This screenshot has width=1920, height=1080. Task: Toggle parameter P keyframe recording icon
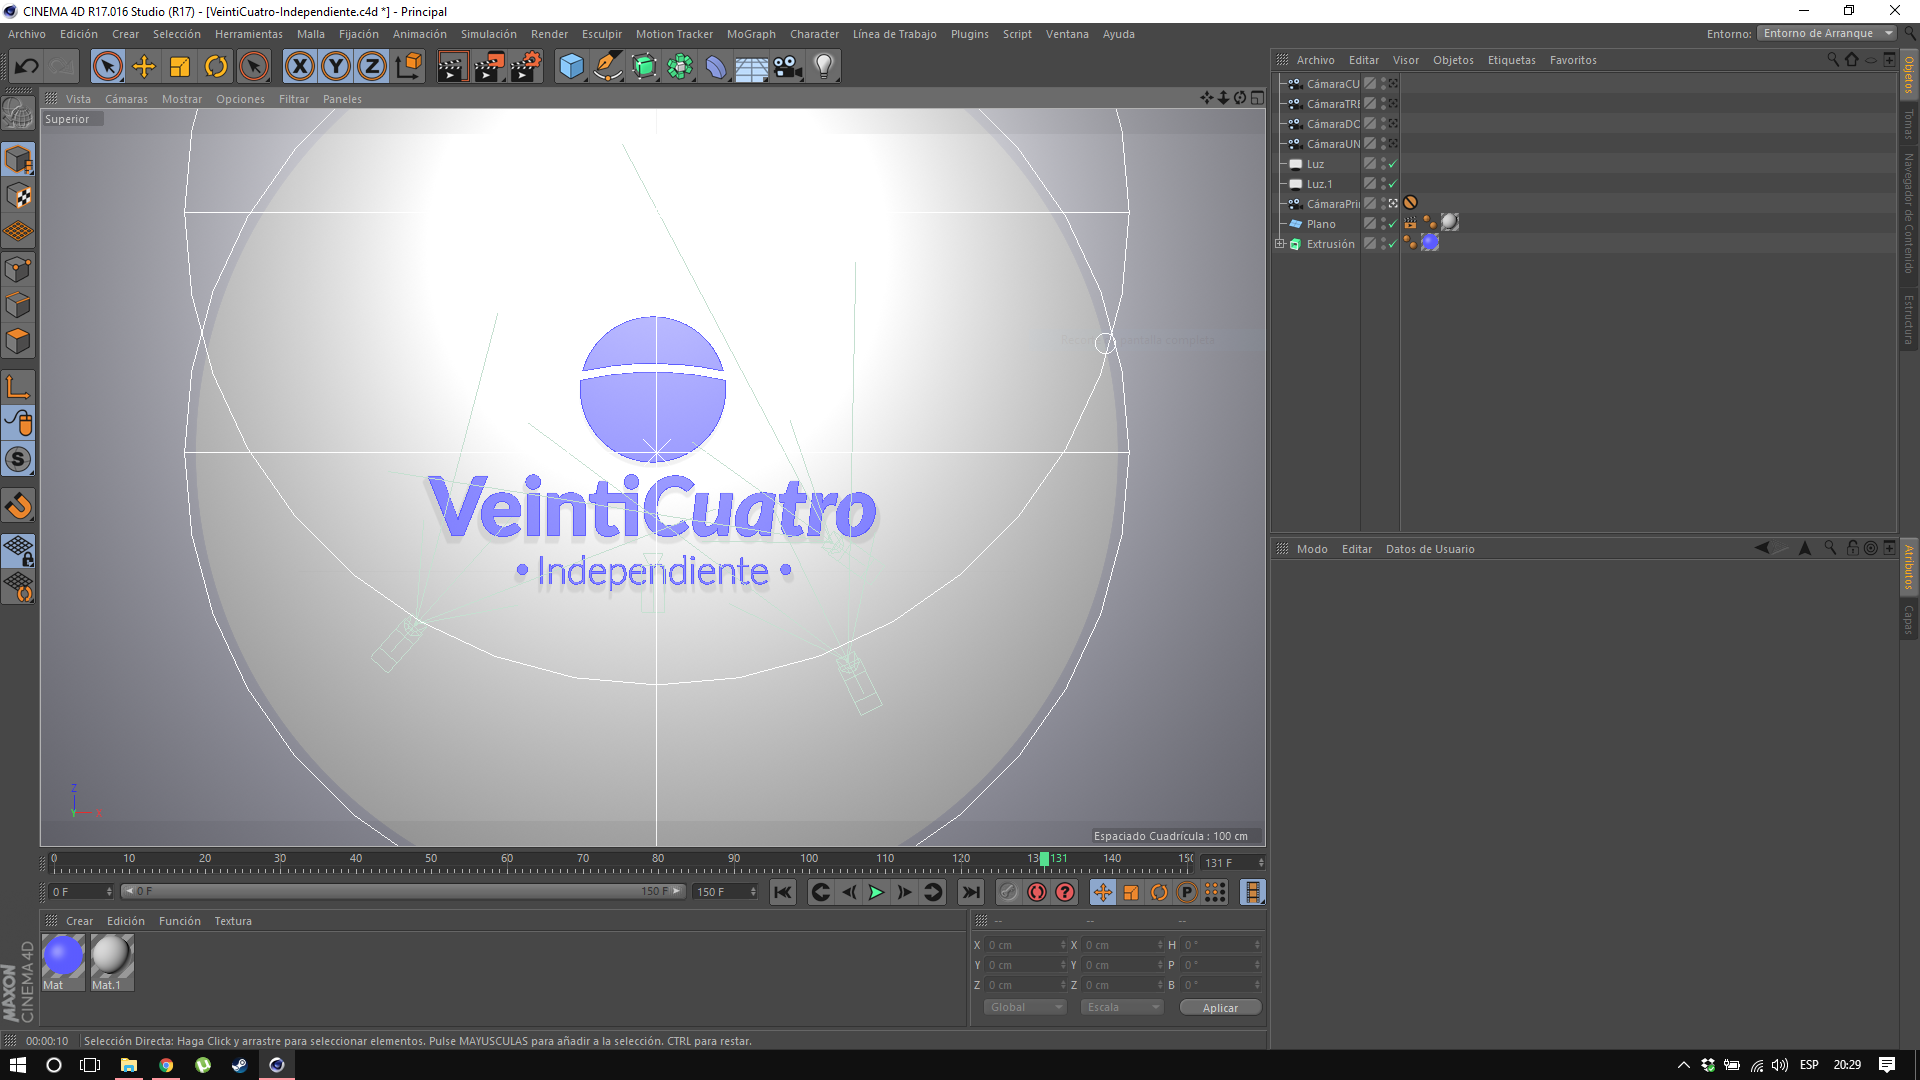pyautogui.click(x=1187, y=892)
